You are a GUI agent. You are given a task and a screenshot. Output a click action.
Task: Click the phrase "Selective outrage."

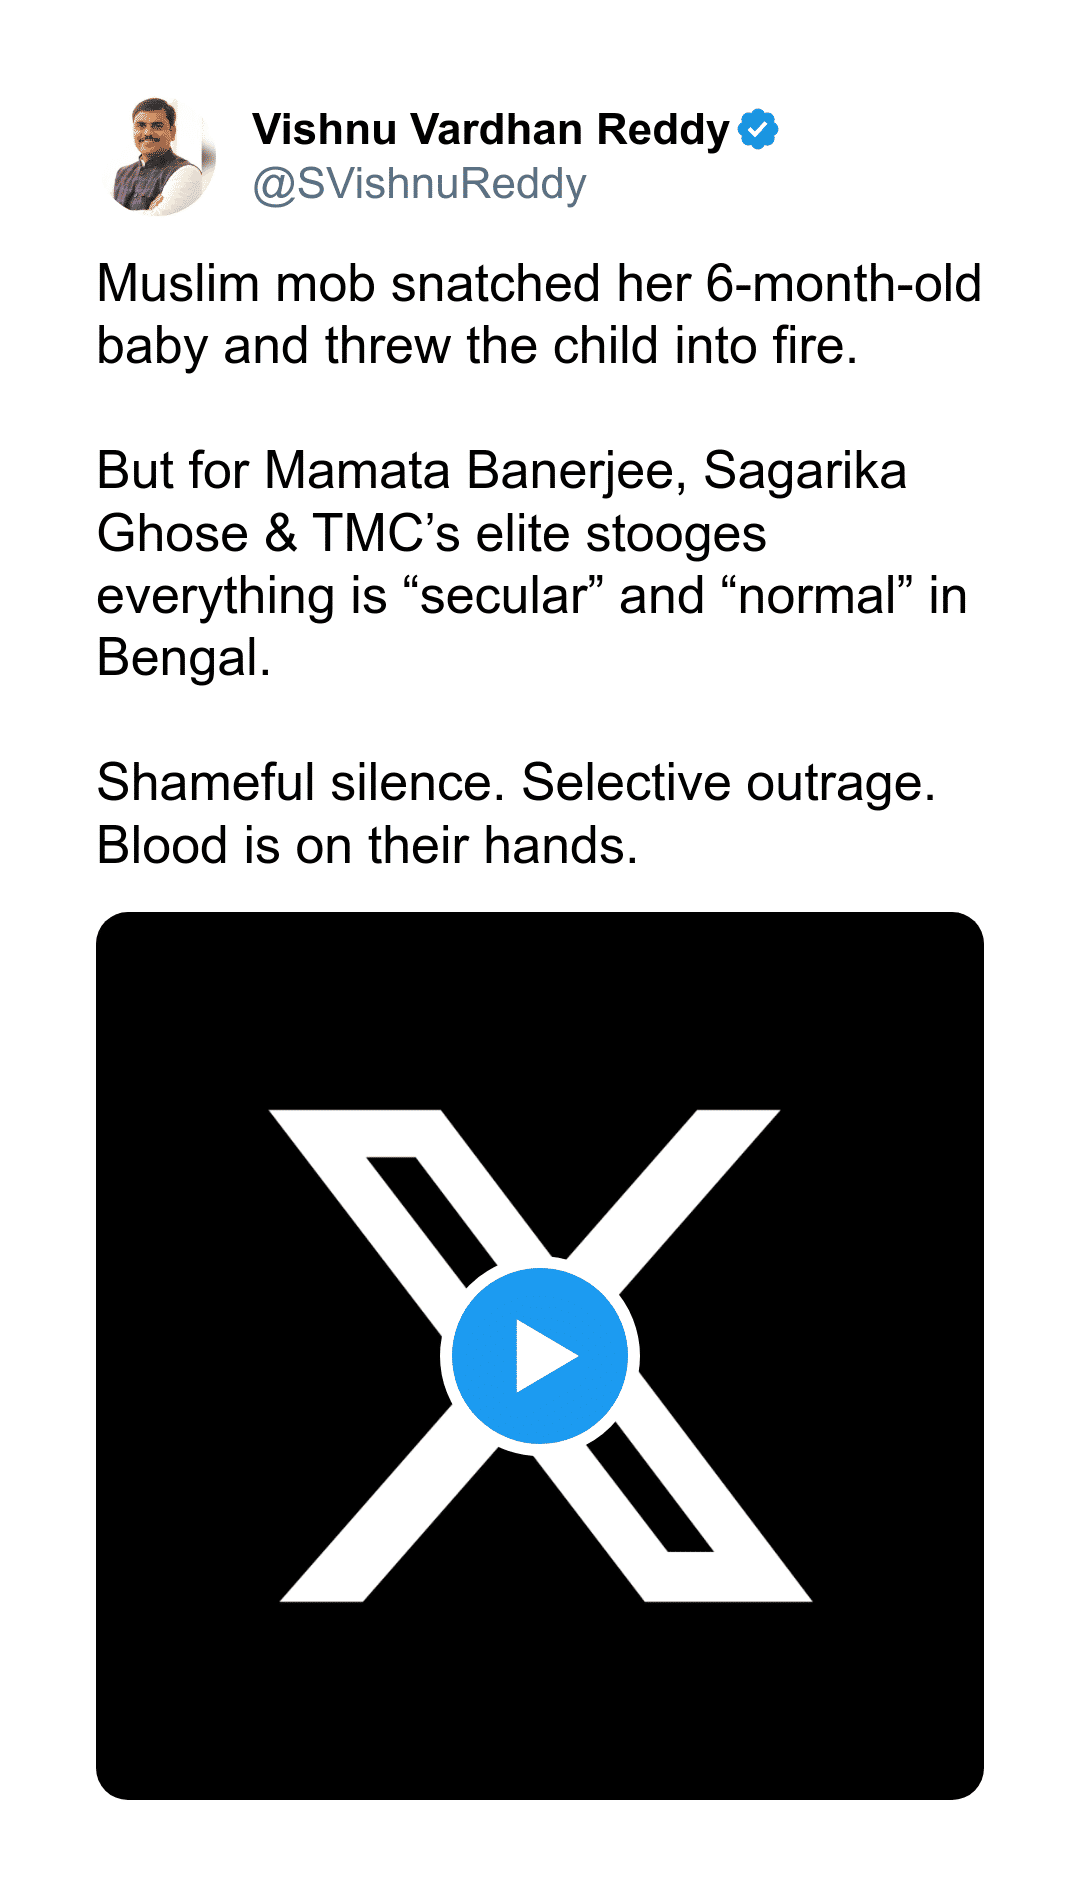(x=728, y=783)
